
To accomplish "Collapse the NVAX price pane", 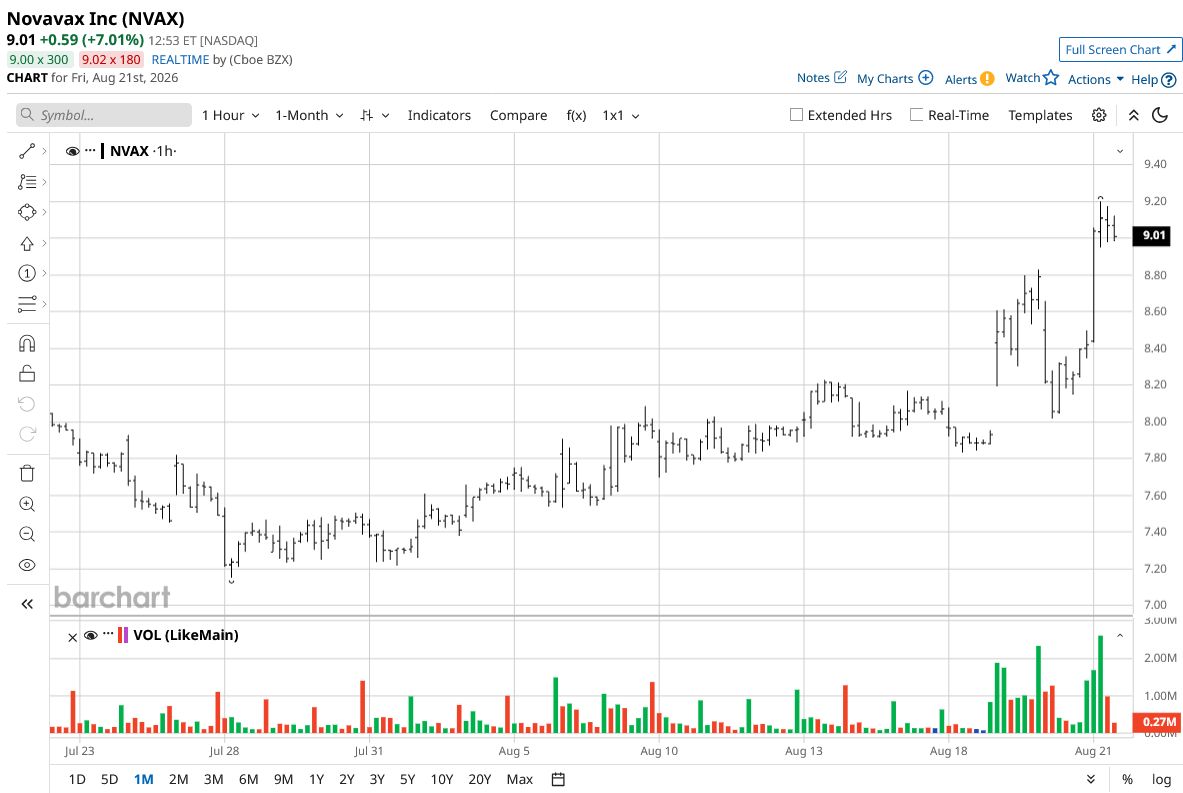I will point(1120,152).
